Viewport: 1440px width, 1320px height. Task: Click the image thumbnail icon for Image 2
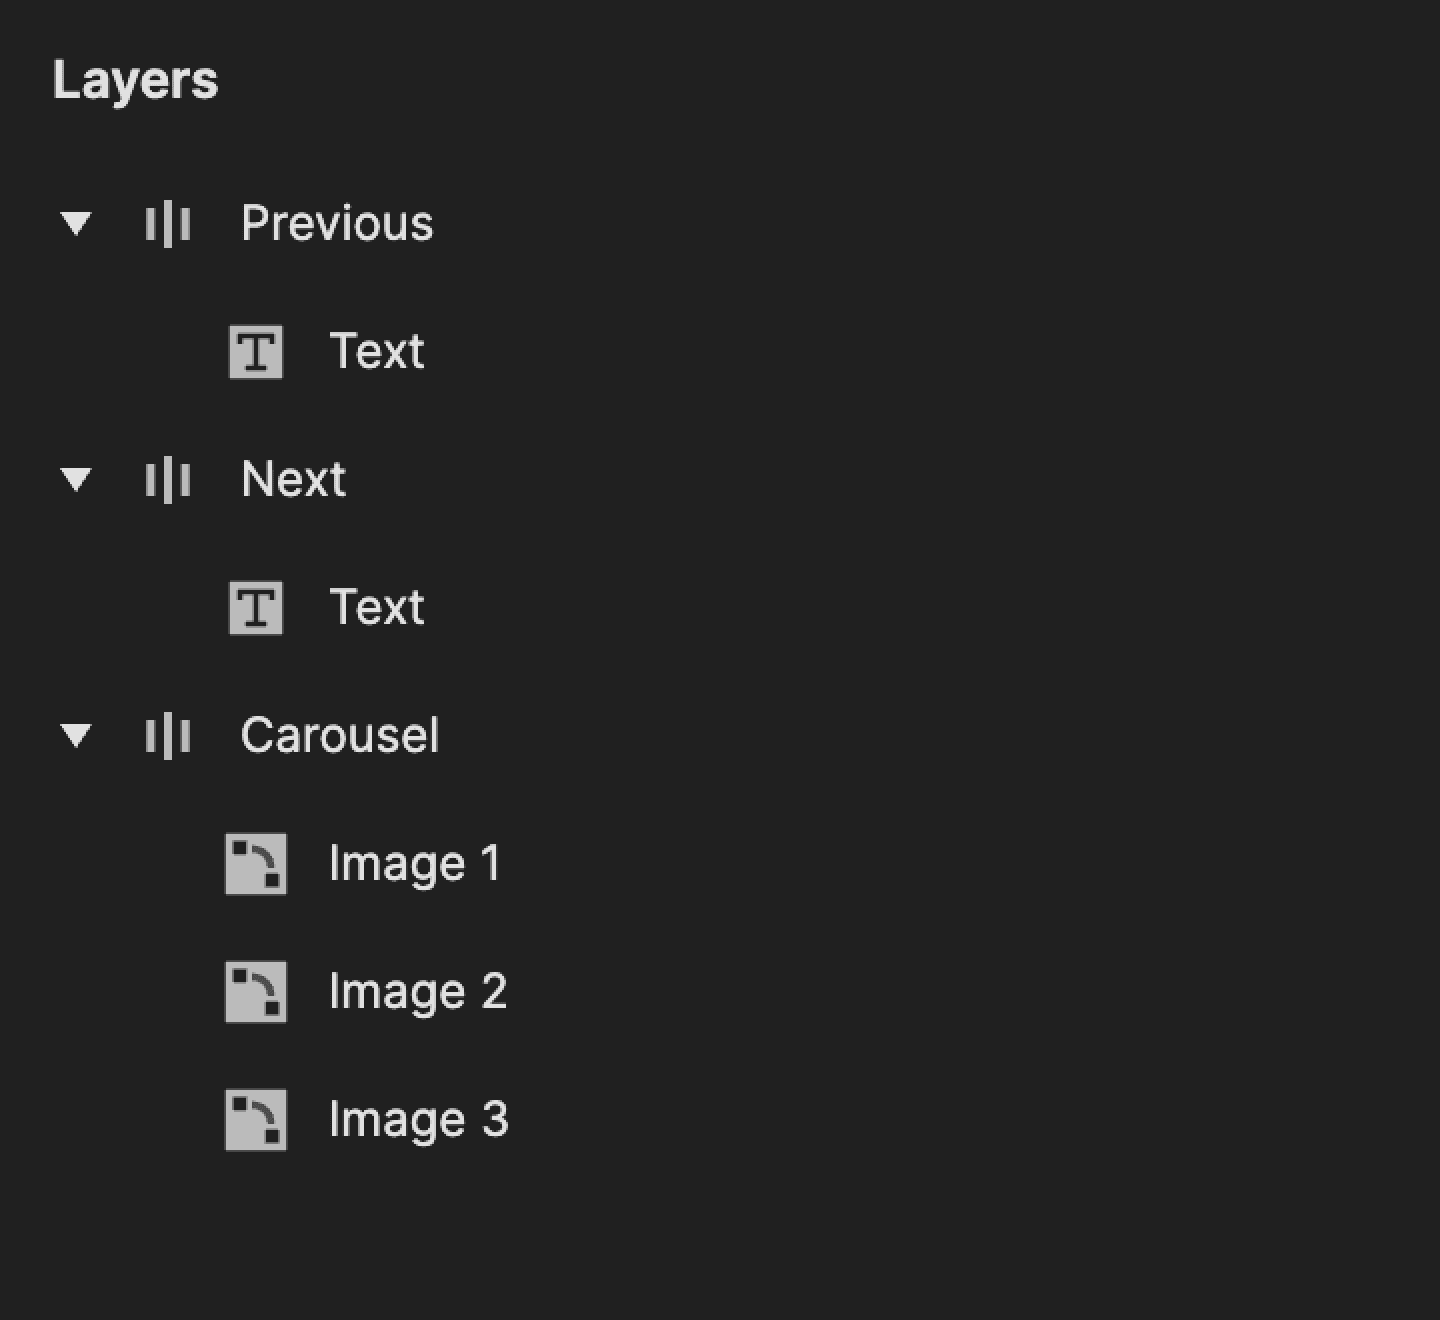tap(257, 991)
